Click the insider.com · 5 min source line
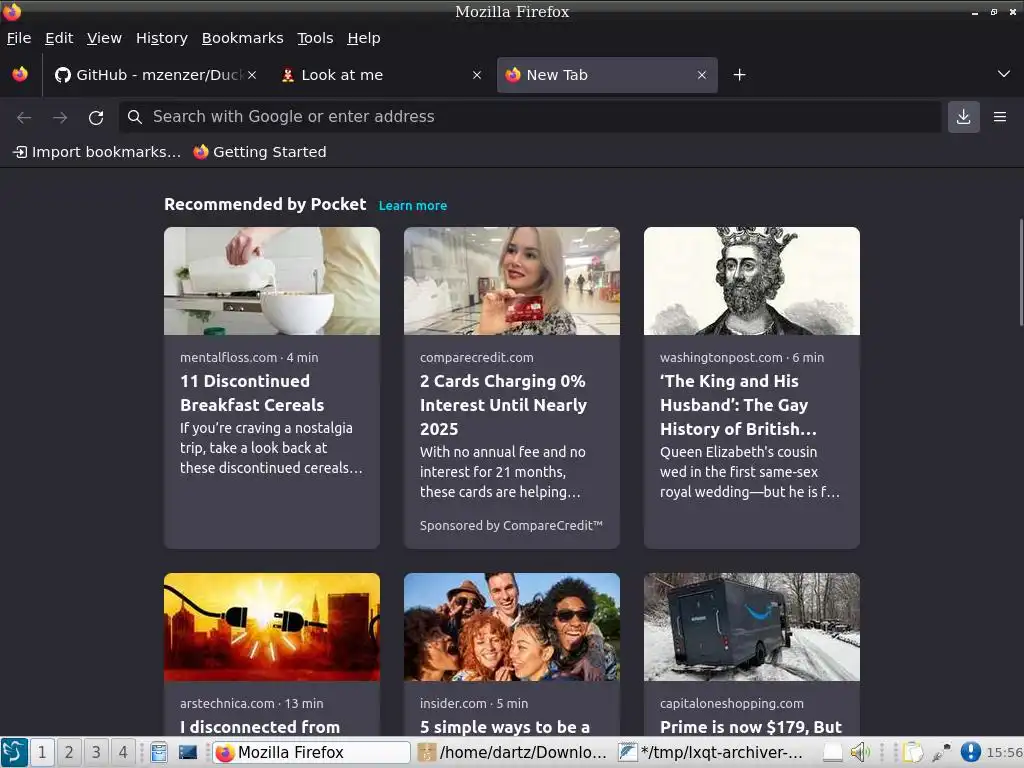 [x=474, y=704]
